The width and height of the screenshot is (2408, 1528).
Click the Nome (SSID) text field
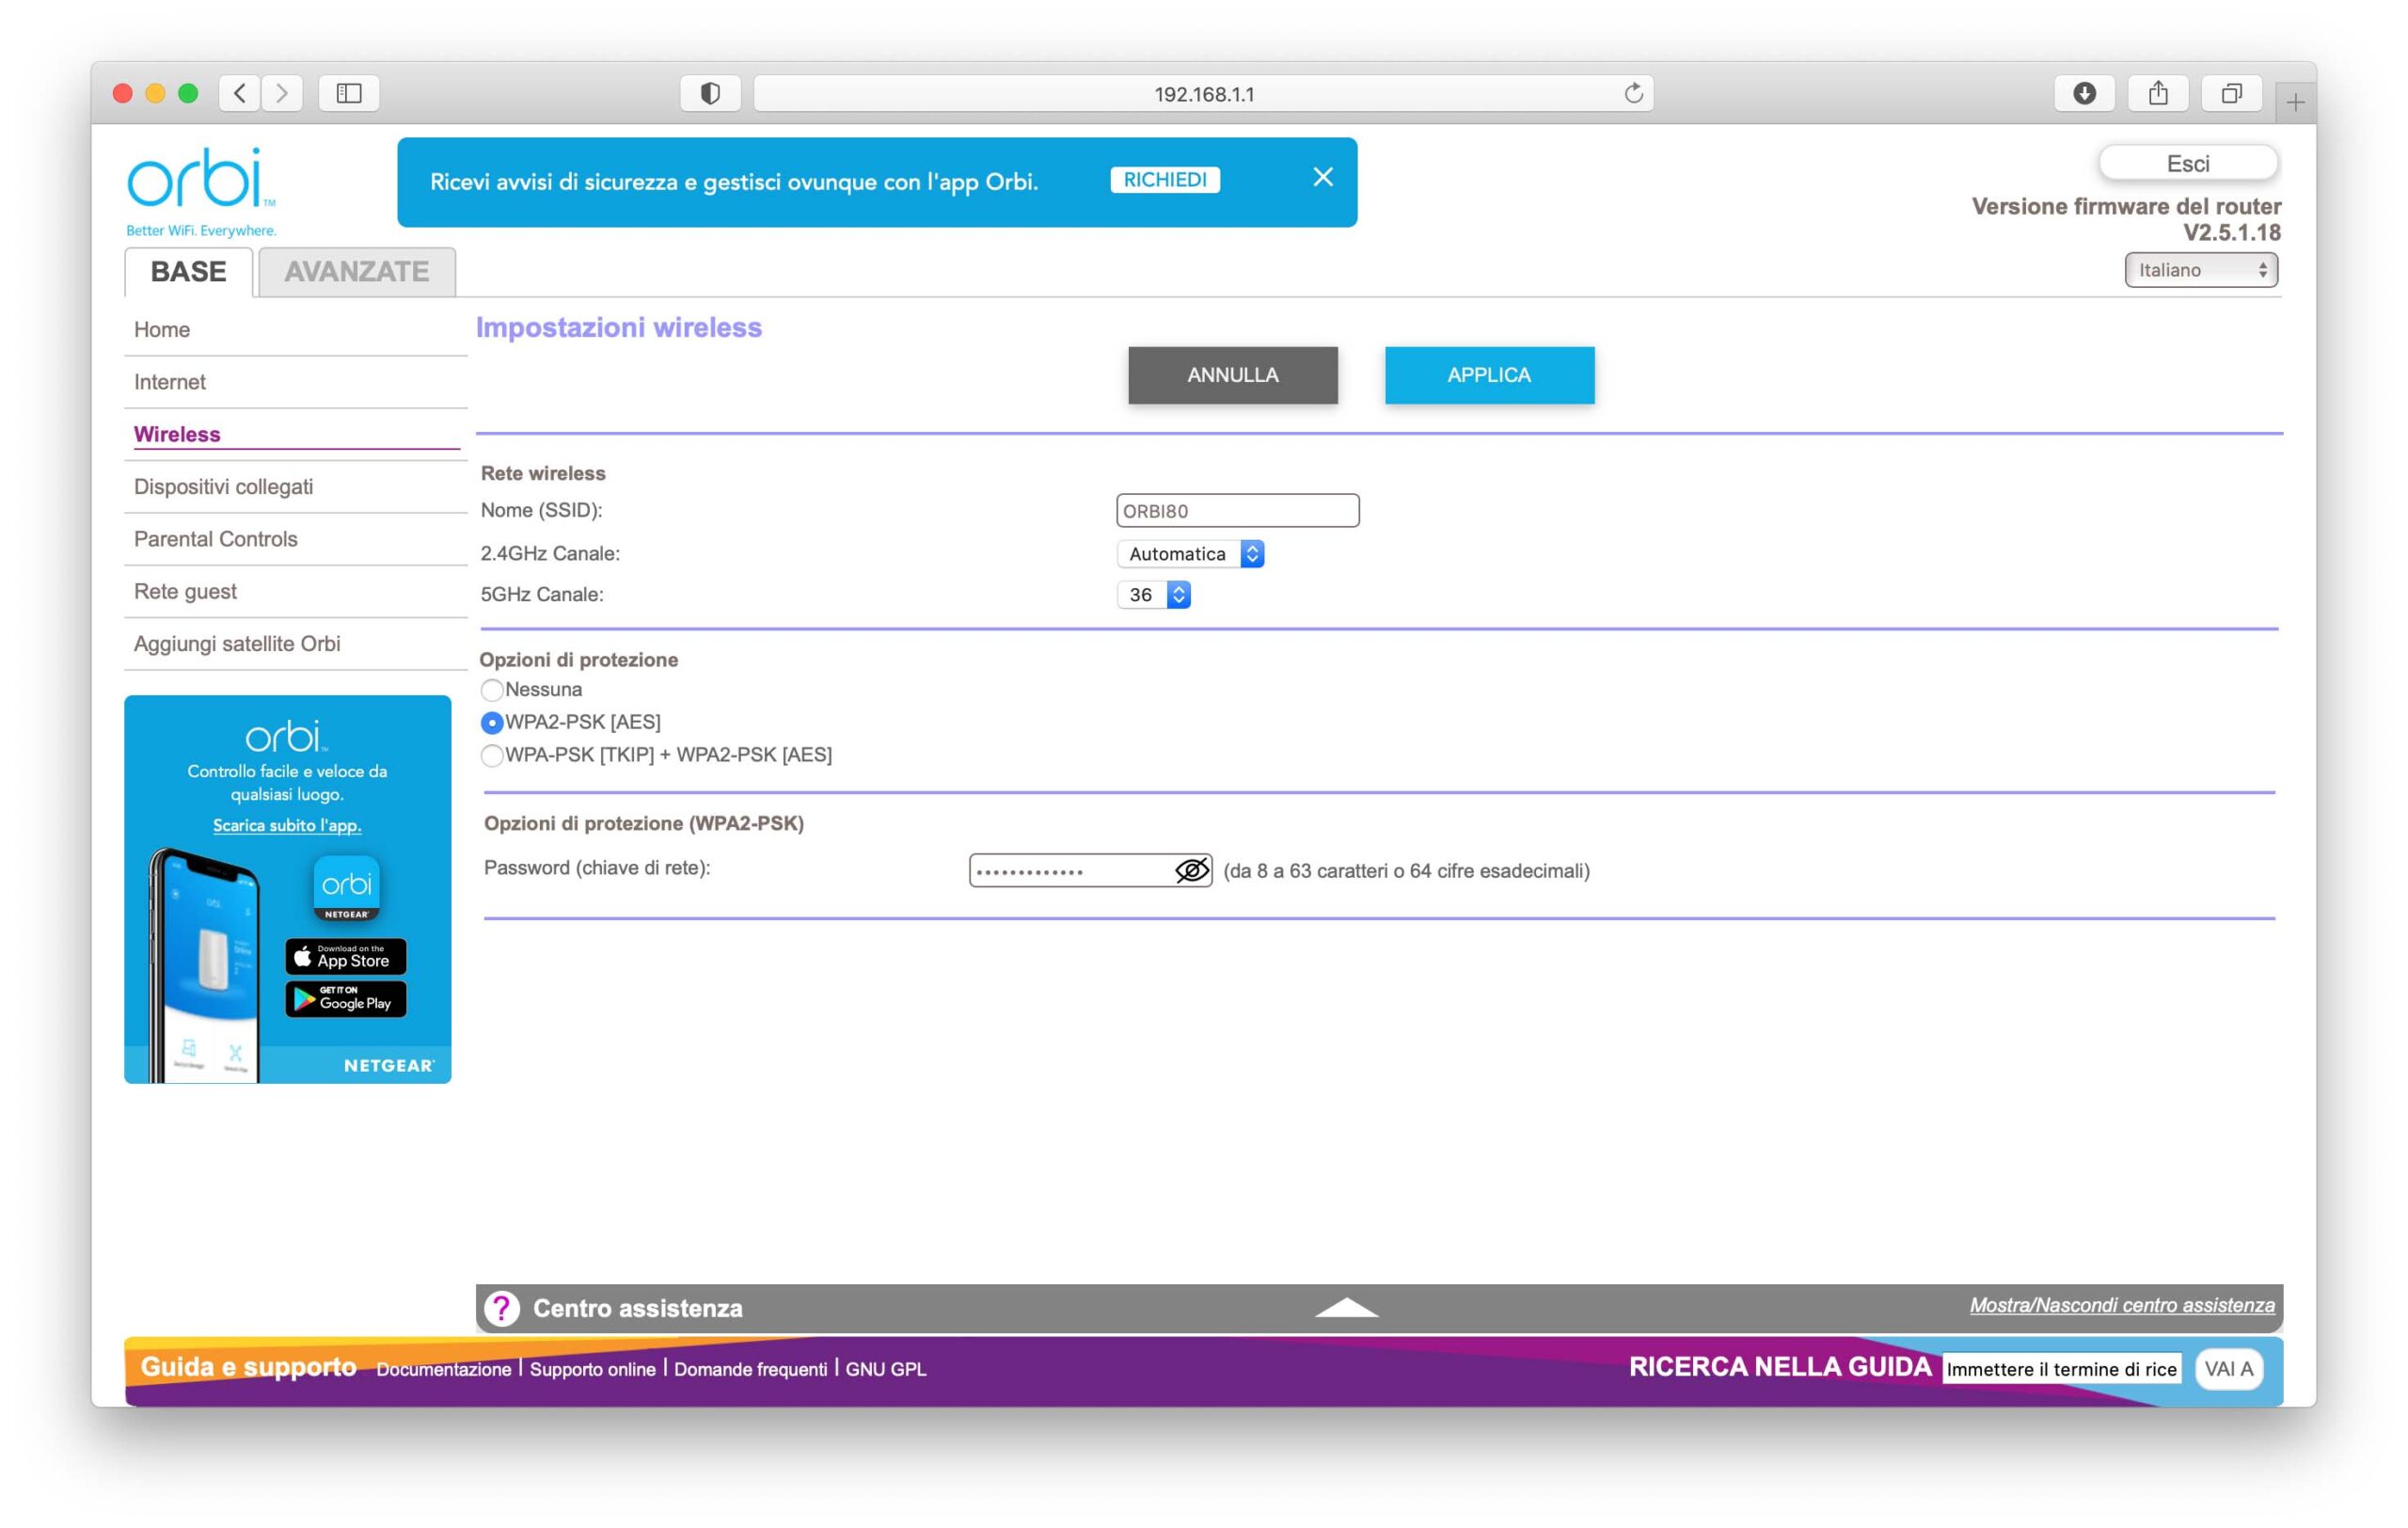coord(1237,511)
